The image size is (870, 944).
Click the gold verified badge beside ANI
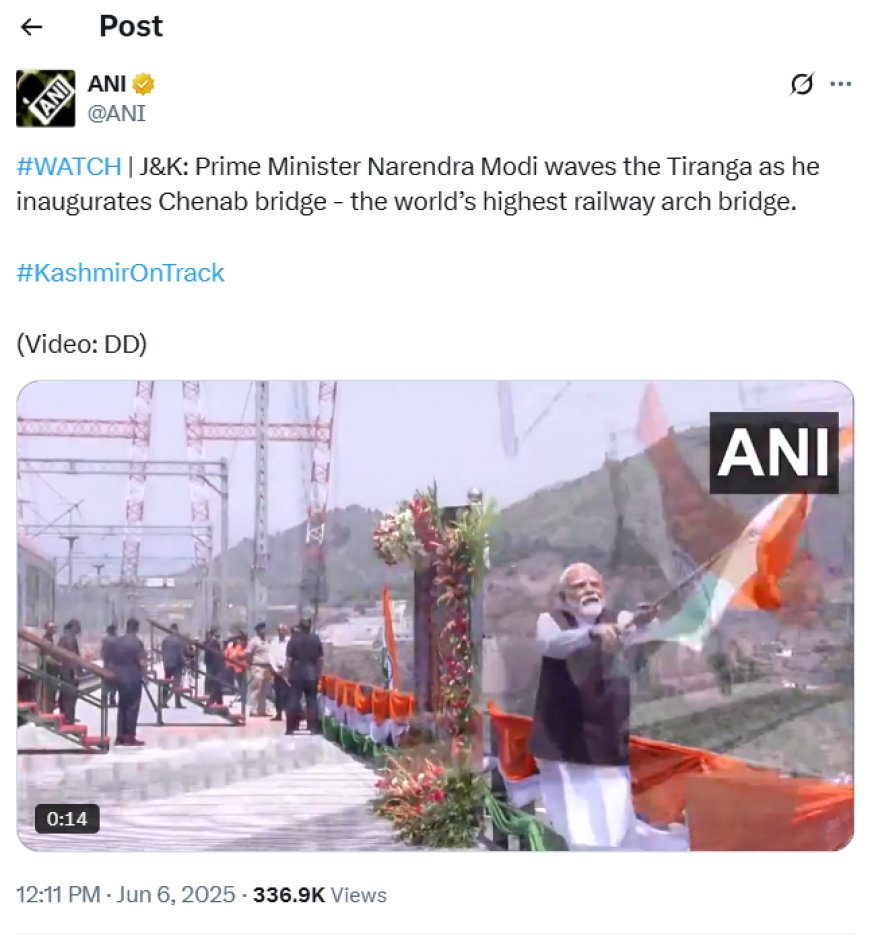143,84
